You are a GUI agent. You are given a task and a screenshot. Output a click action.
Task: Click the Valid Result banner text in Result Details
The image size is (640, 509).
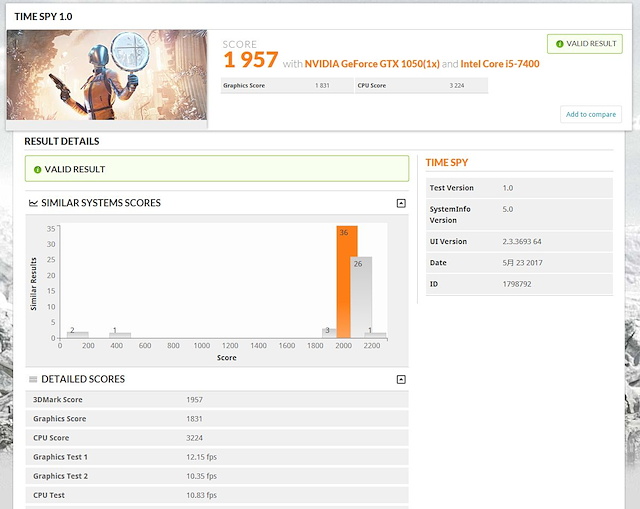point(75,169)
